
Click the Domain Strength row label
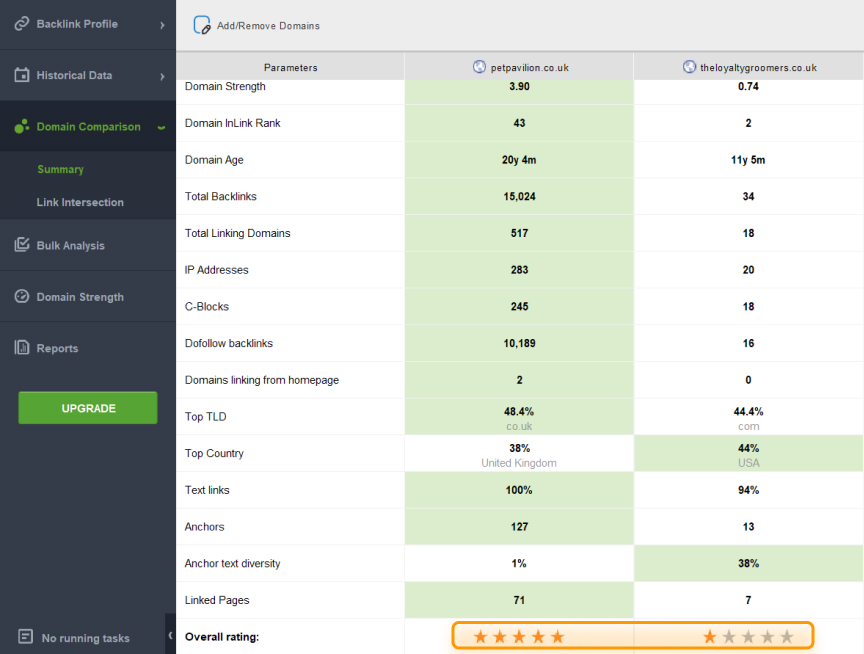(225, 87)
